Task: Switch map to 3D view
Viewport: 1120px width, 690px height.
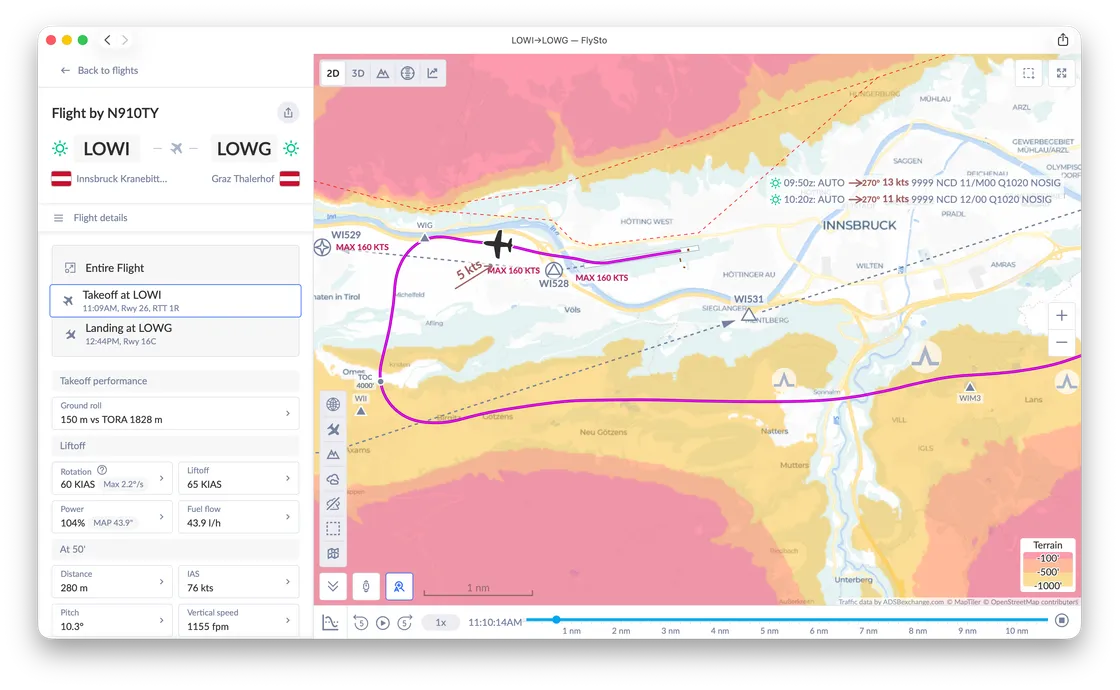Action: tap(358, 73)
